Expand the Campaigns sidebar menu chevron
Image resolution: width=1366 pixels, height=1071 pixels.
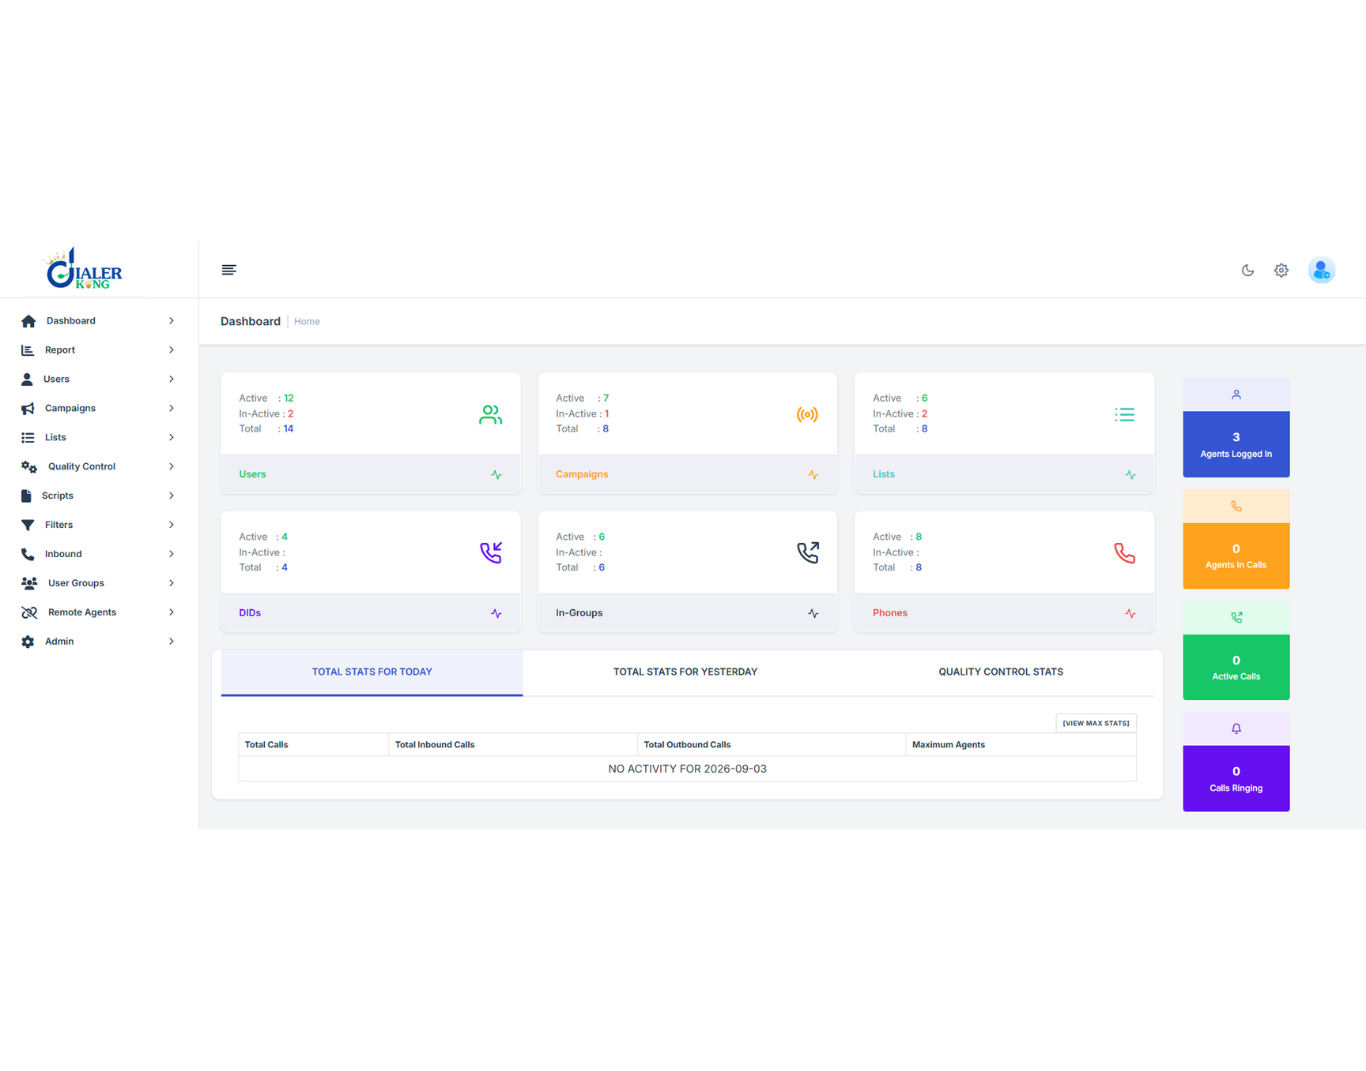click(171, 408)
